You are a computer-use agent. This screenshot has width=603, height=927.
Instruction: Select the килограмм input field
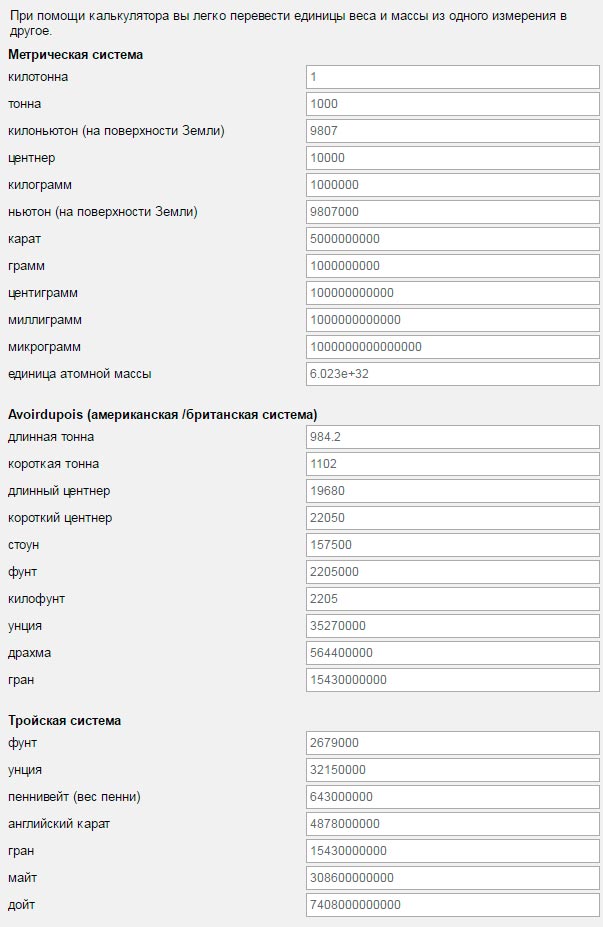tap(453, 185)
